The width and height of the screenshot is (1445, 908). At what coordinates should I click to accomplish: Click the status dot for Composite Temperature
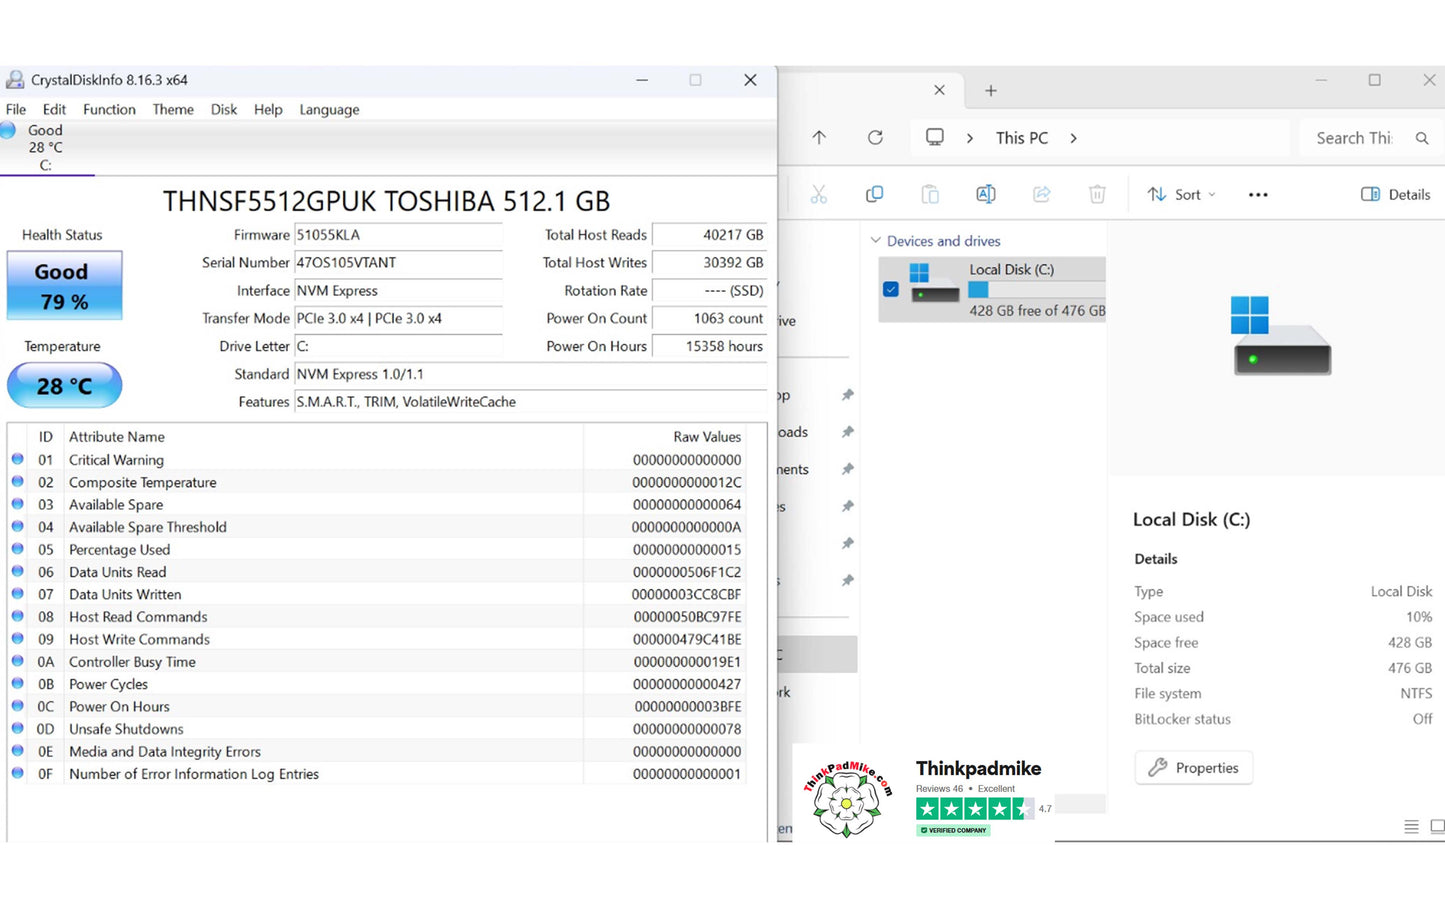(18, 482)
